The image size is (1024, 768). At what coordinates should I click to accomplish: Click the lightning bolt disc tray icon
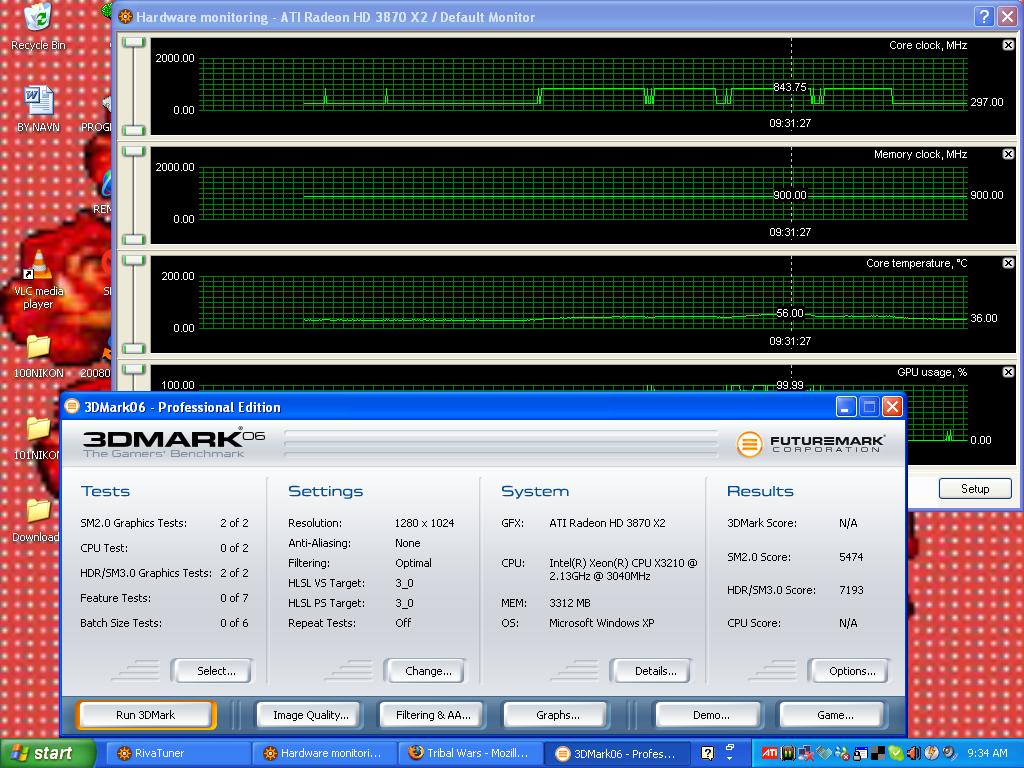pos(932,753)
